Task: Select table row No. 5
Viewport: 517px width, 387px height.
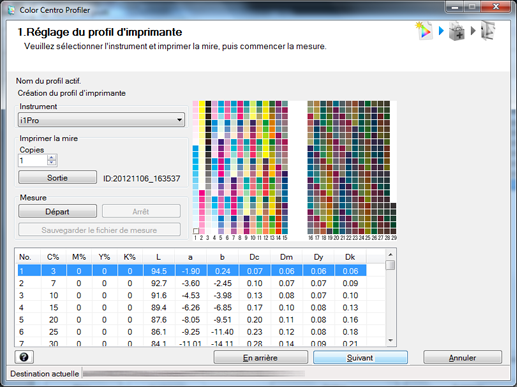Action: [192, 320]
